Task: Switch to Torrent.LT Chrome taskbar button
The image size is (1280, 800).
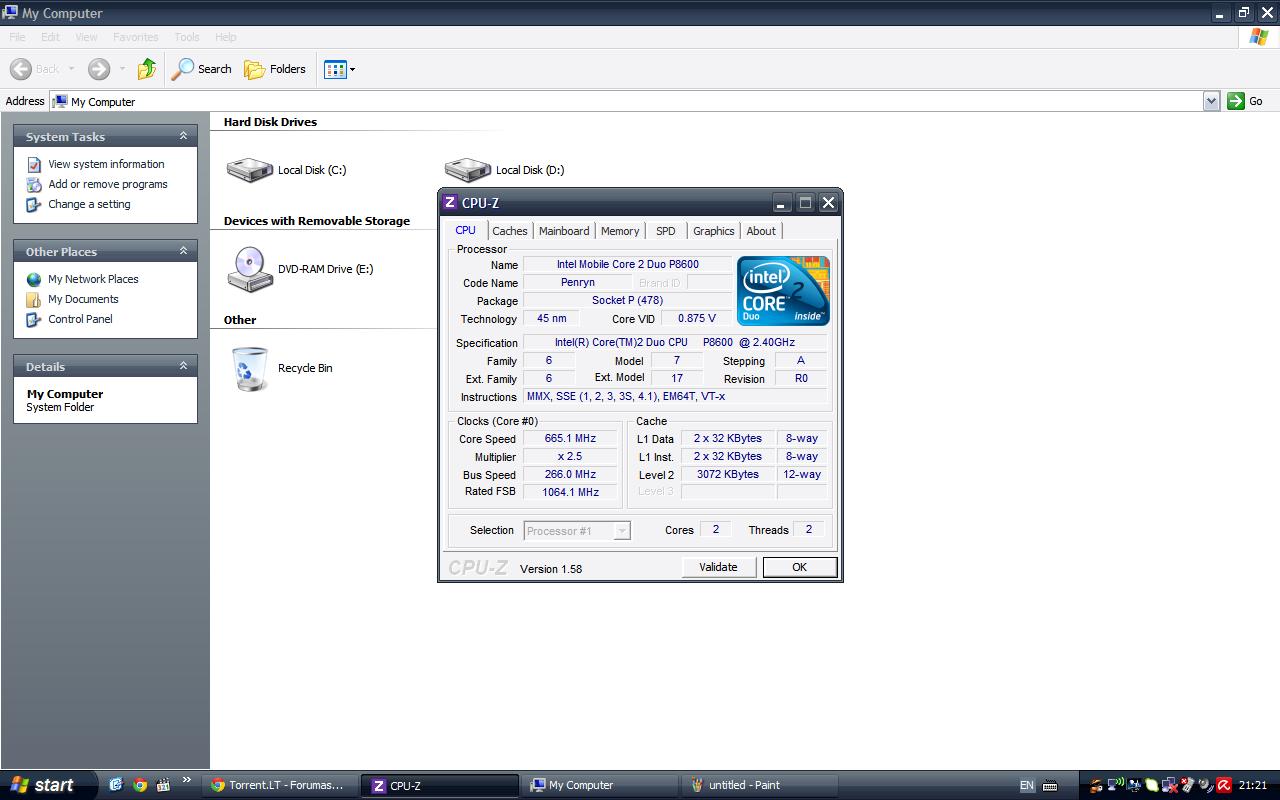Action: [x=281, y=785]
